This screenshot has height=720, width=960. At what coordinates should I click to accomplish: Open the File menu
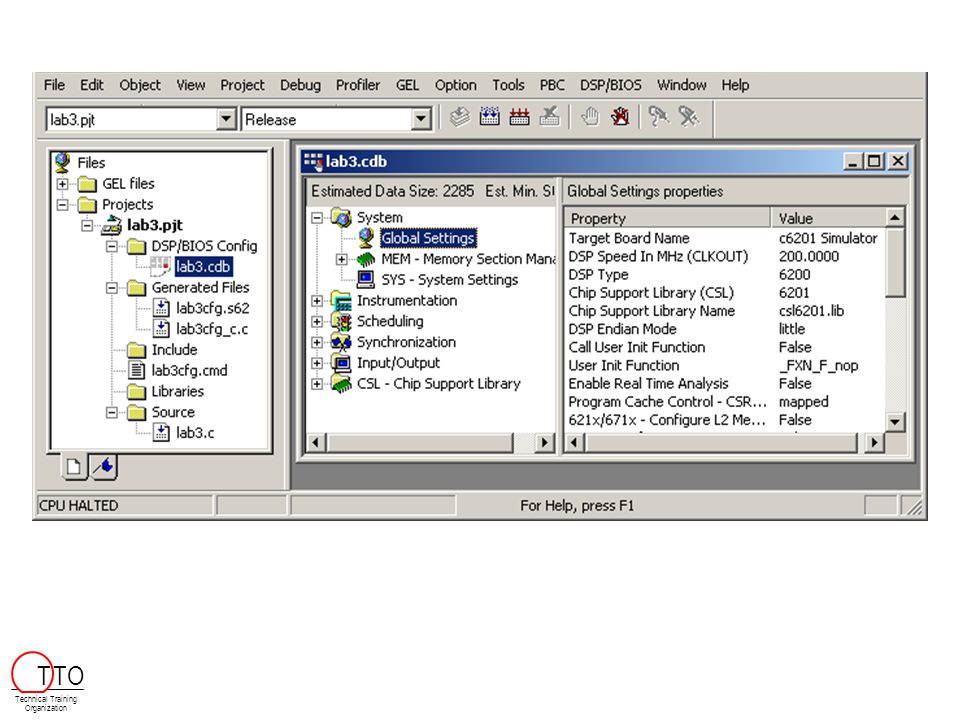(54, 85)
